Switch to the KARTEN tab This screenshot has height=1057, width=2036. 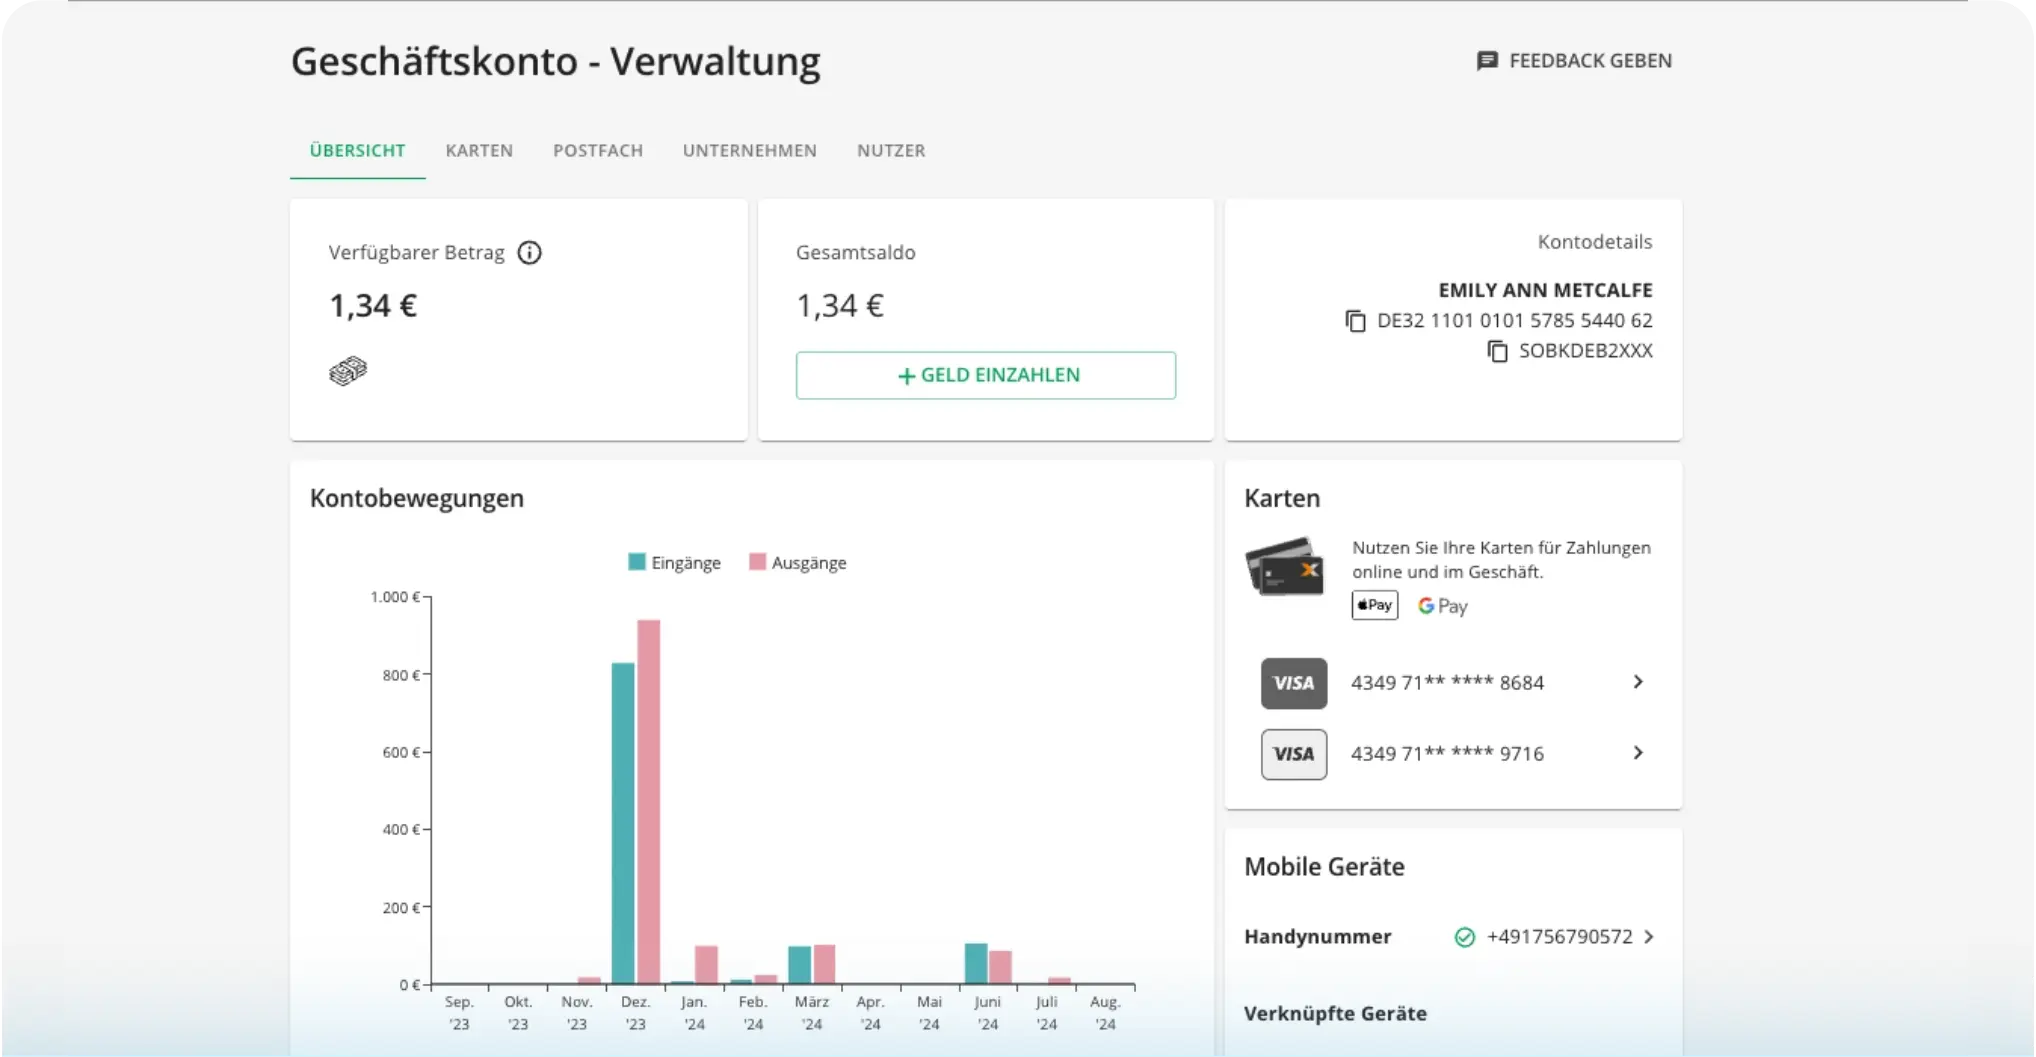tap(478, 150)
